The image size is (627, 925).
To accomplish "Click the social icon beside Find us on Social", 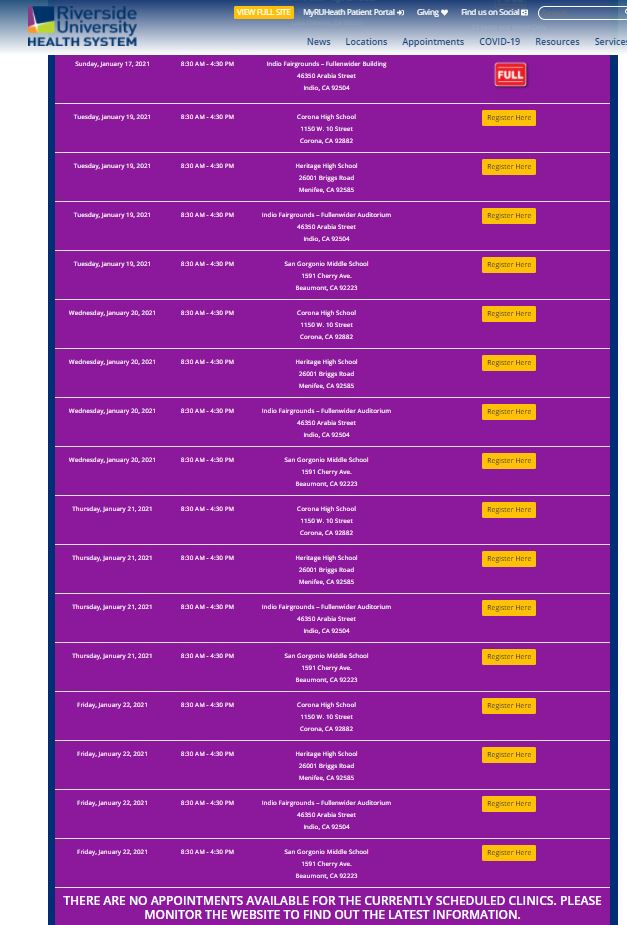I will 524,13.
